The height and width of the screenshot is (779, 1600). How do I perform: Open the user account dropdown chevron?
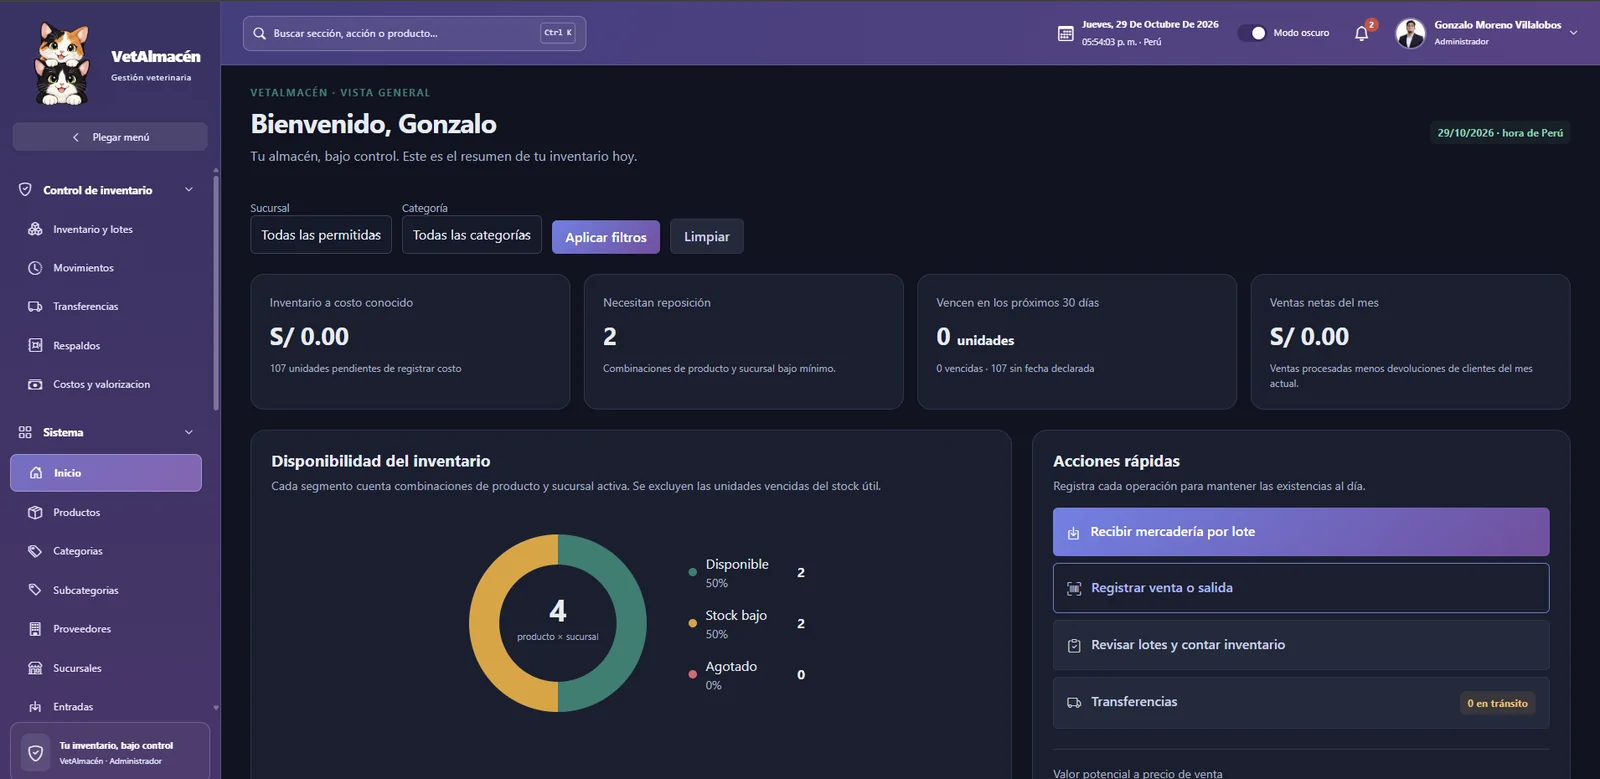(x=1573, y=33)
